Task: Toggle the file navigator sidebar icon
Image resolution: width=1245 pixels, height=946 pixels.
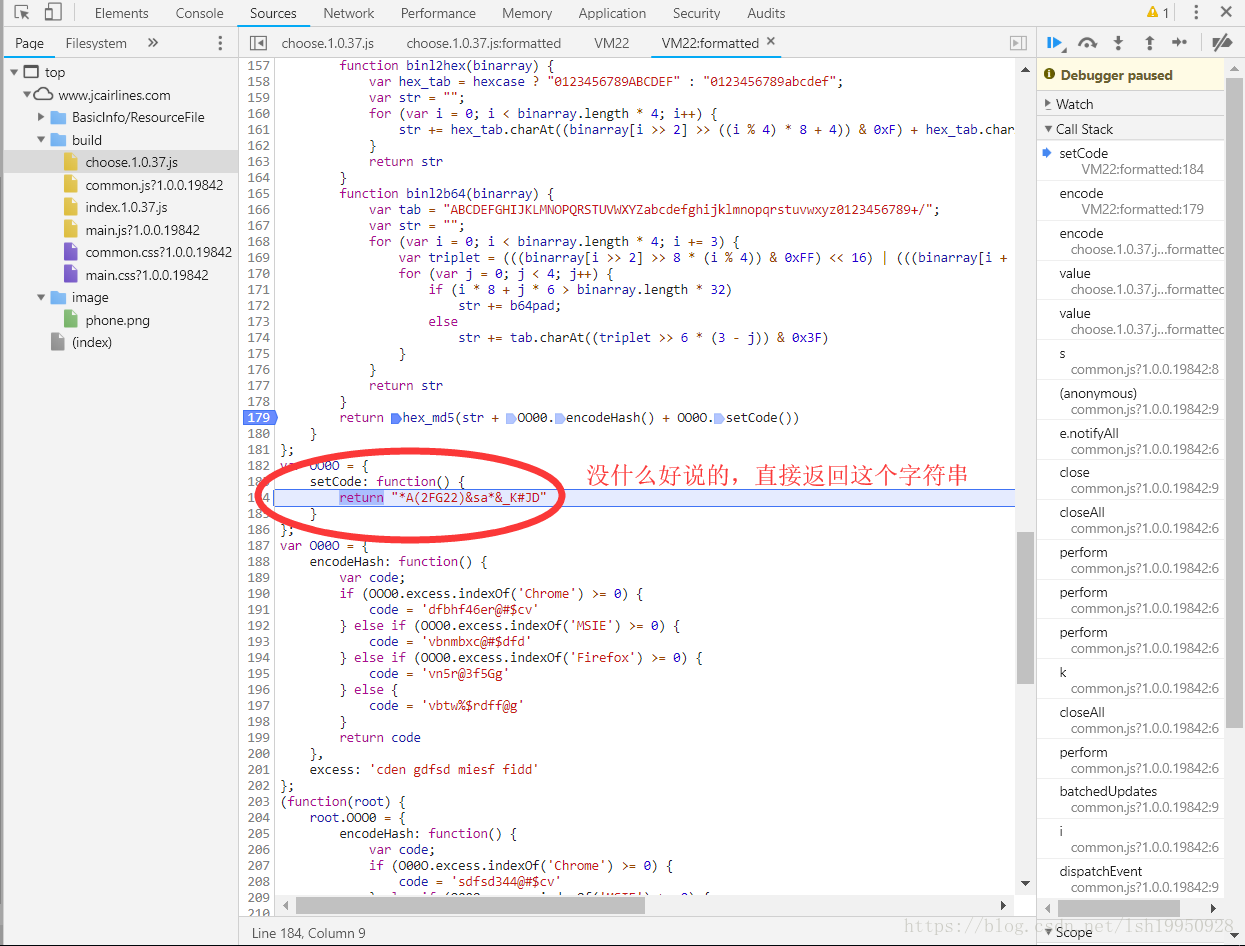Action: click(x=258, y=43)
